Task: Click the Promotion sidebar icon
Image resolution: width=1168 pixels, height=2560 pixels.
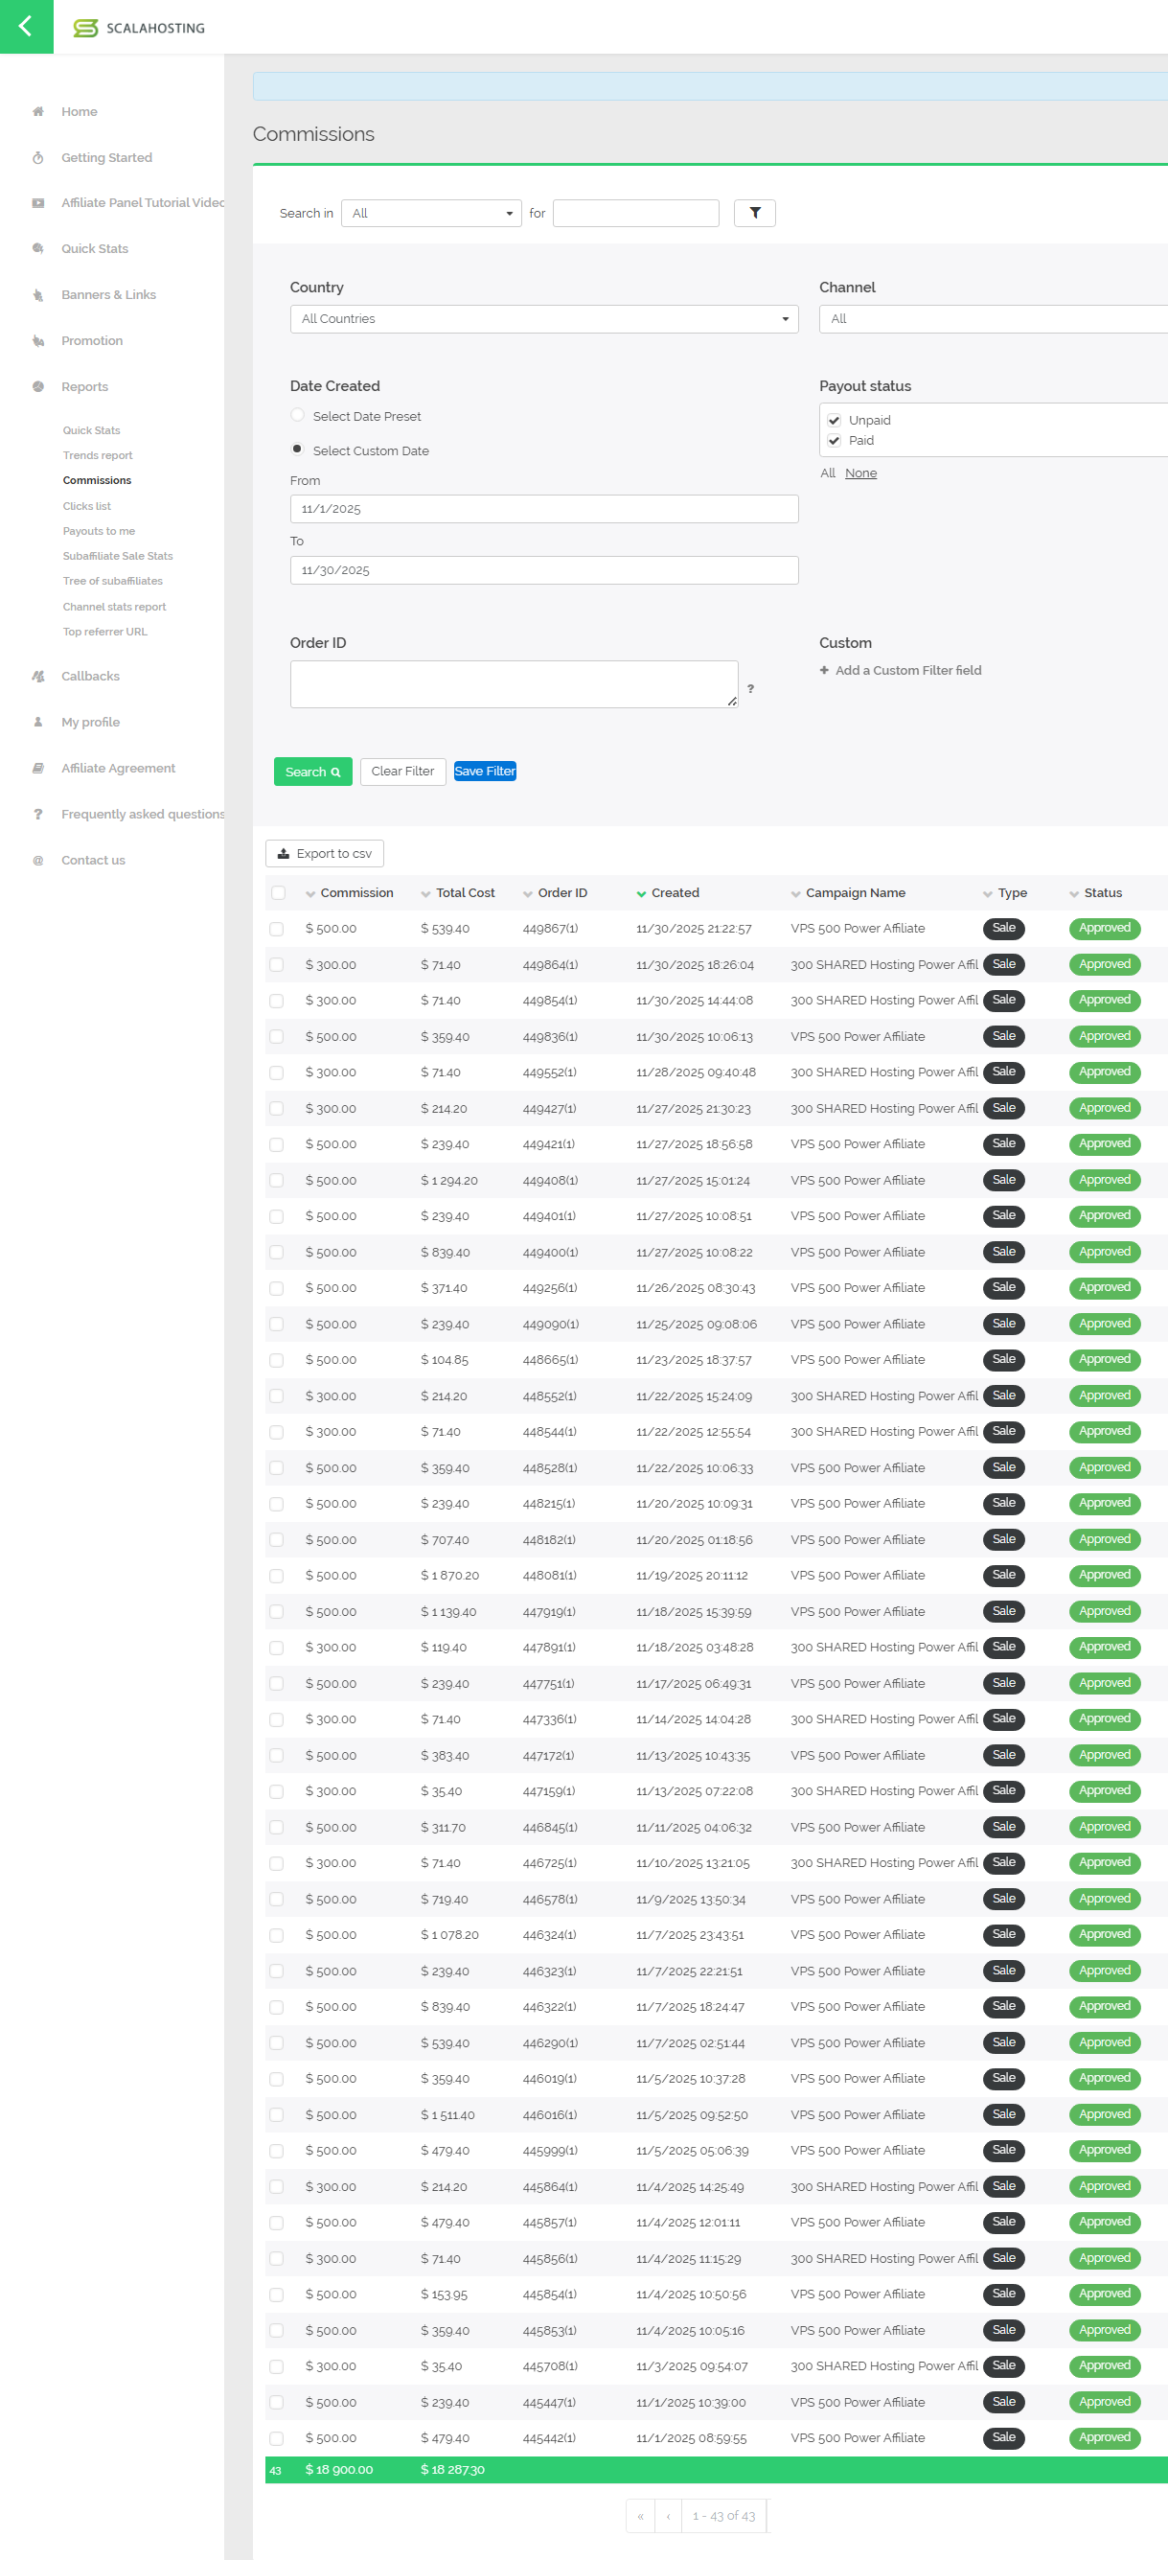Action: click(x=38, y=341)
